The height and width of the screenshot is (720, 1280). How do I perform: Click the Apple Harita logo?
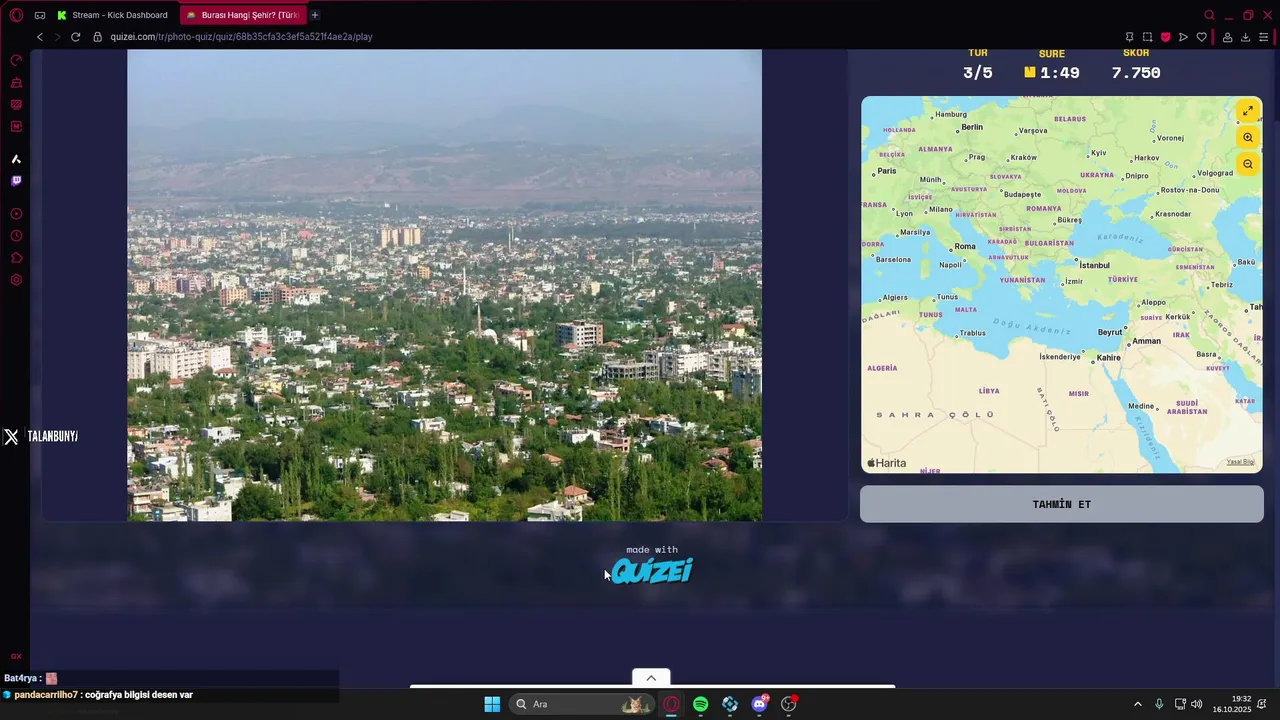886,463
